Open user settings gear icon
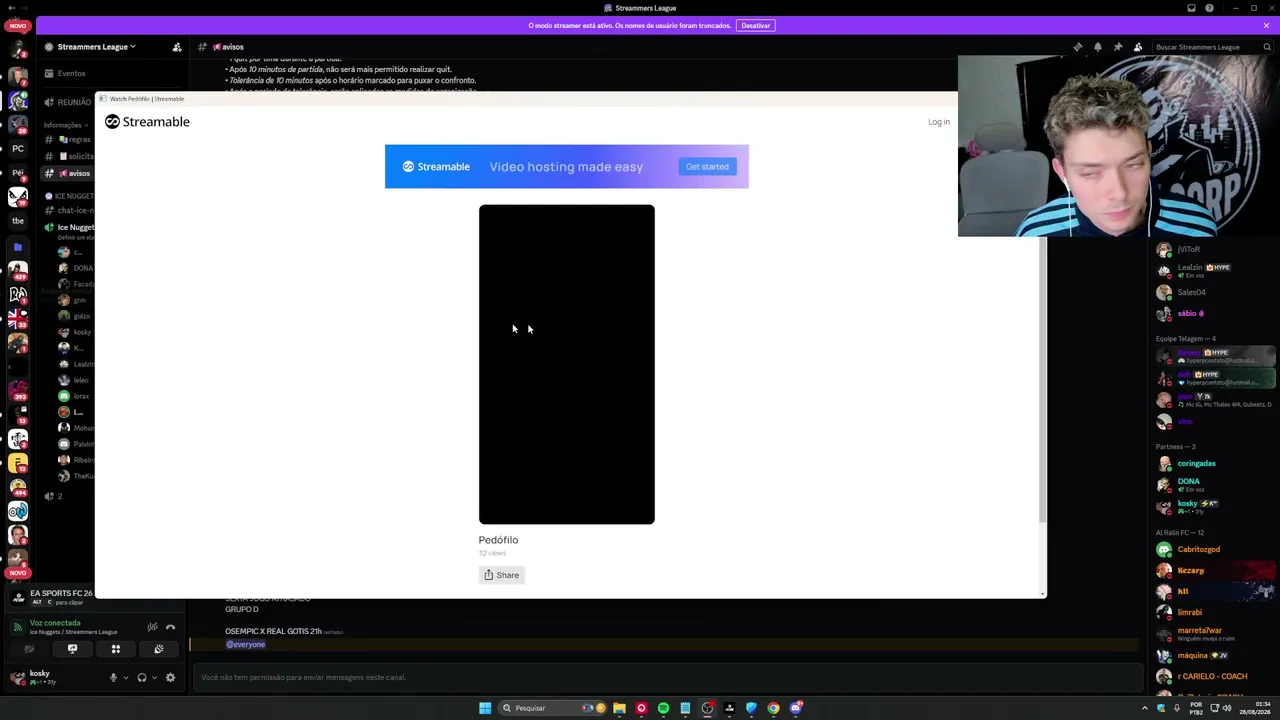 coord(170,678)
